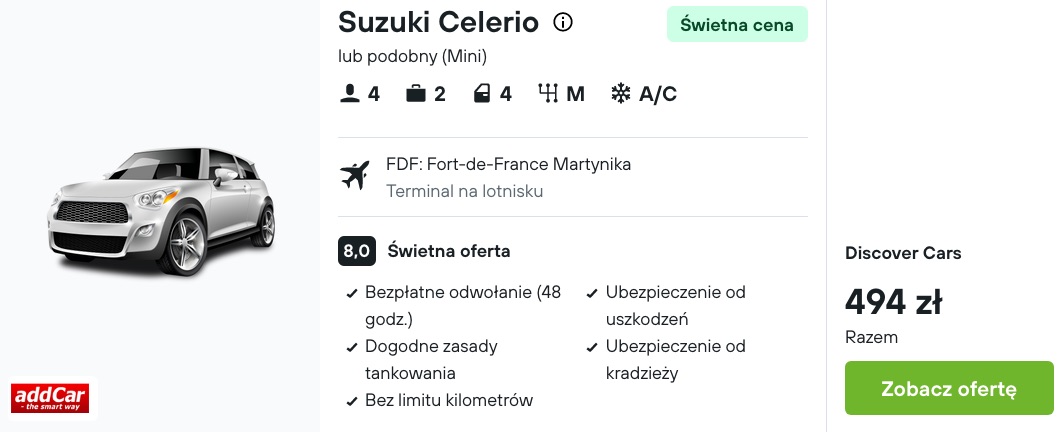Click the car doors icon
1062x432 pixels.
pyautogui.click(x=482, y=93)
